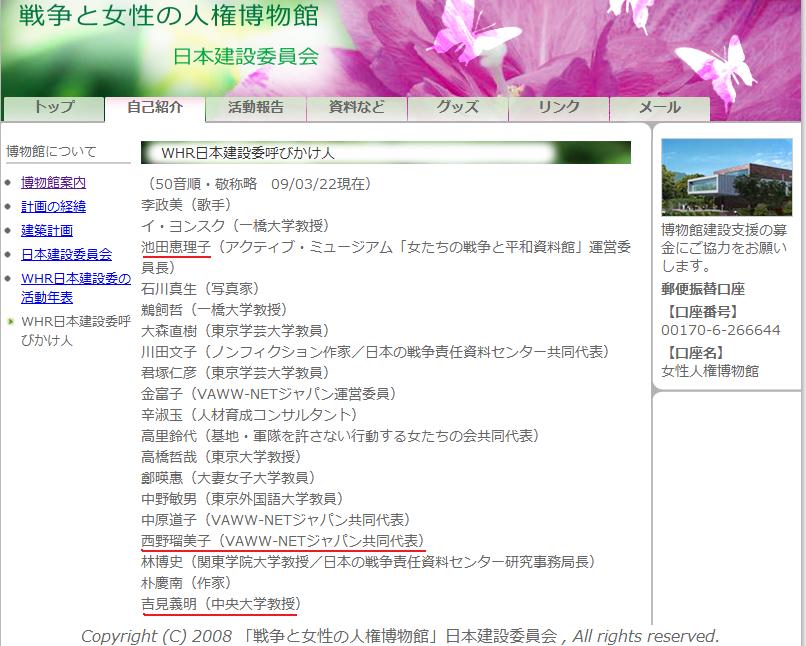This screenshot has height=646, width=806.
Task: Select the line 石川真生(写真家)
Action: click(200, 289)
